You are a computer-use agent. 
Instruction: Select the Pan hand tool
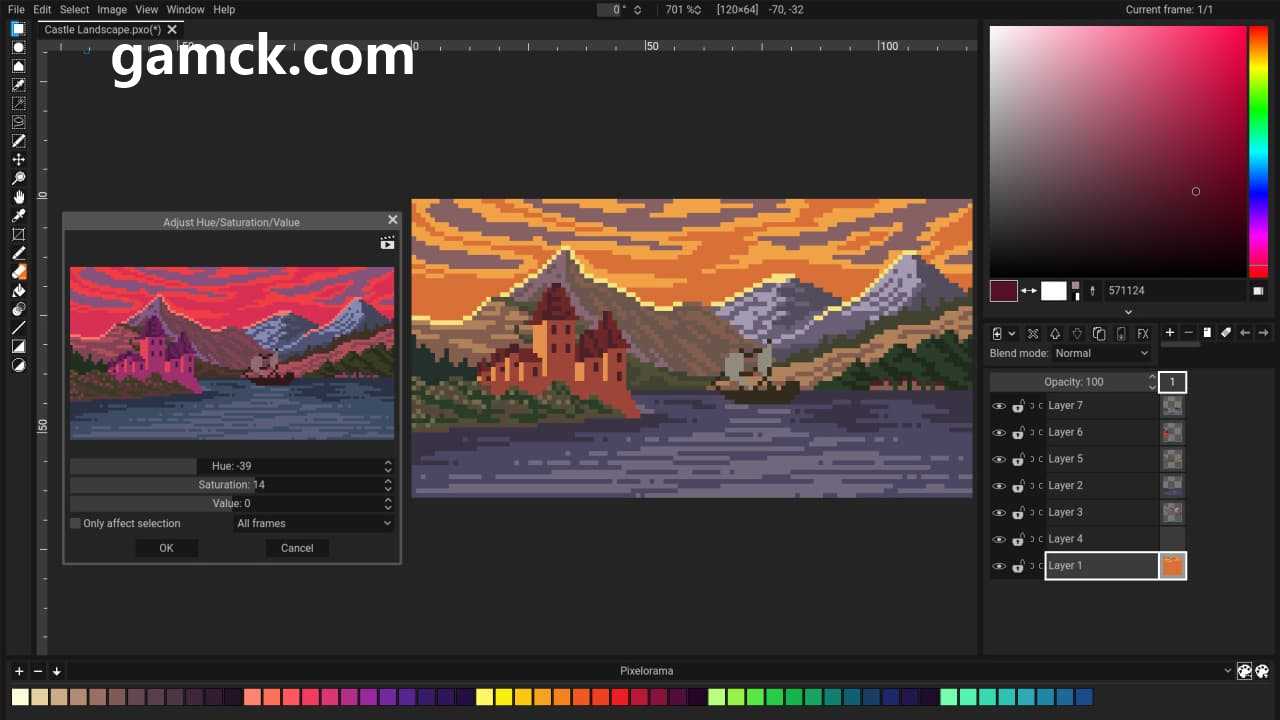click(x=18, y=197)
